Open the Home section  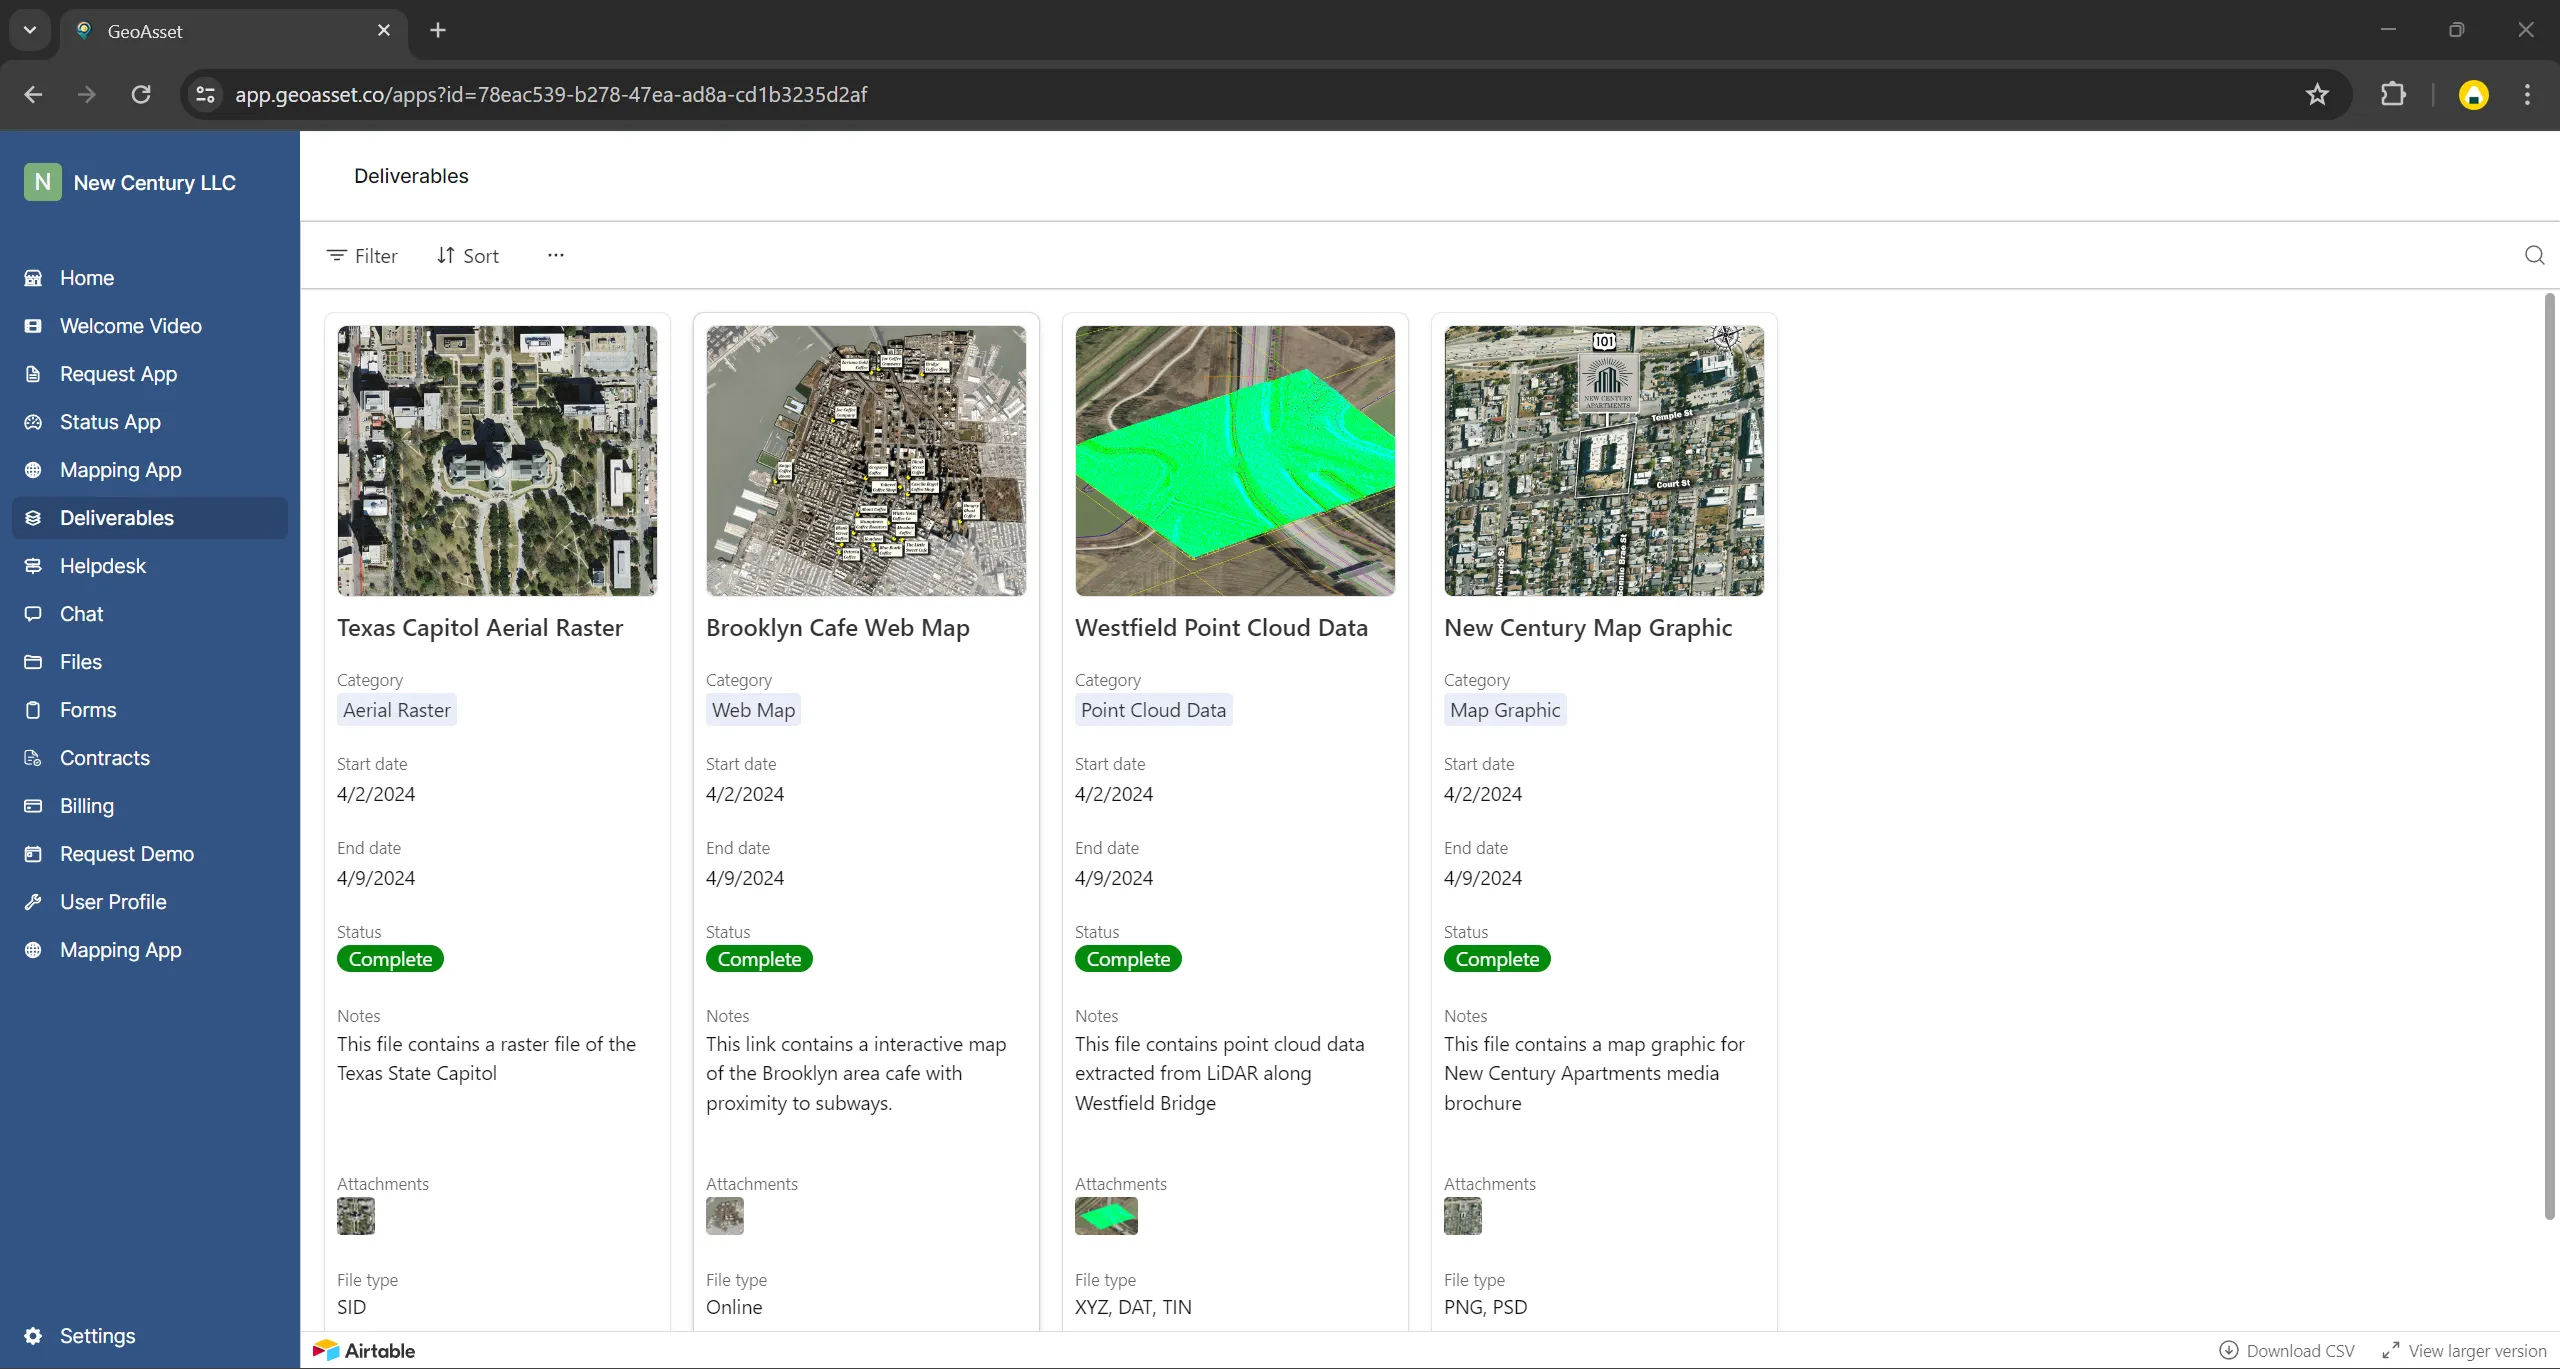pyautogui.click(x=87, y=277)
